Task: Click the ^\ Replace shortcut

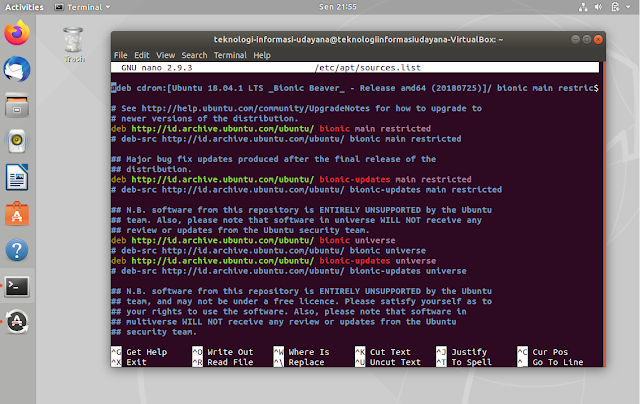Action: [299, 362]
